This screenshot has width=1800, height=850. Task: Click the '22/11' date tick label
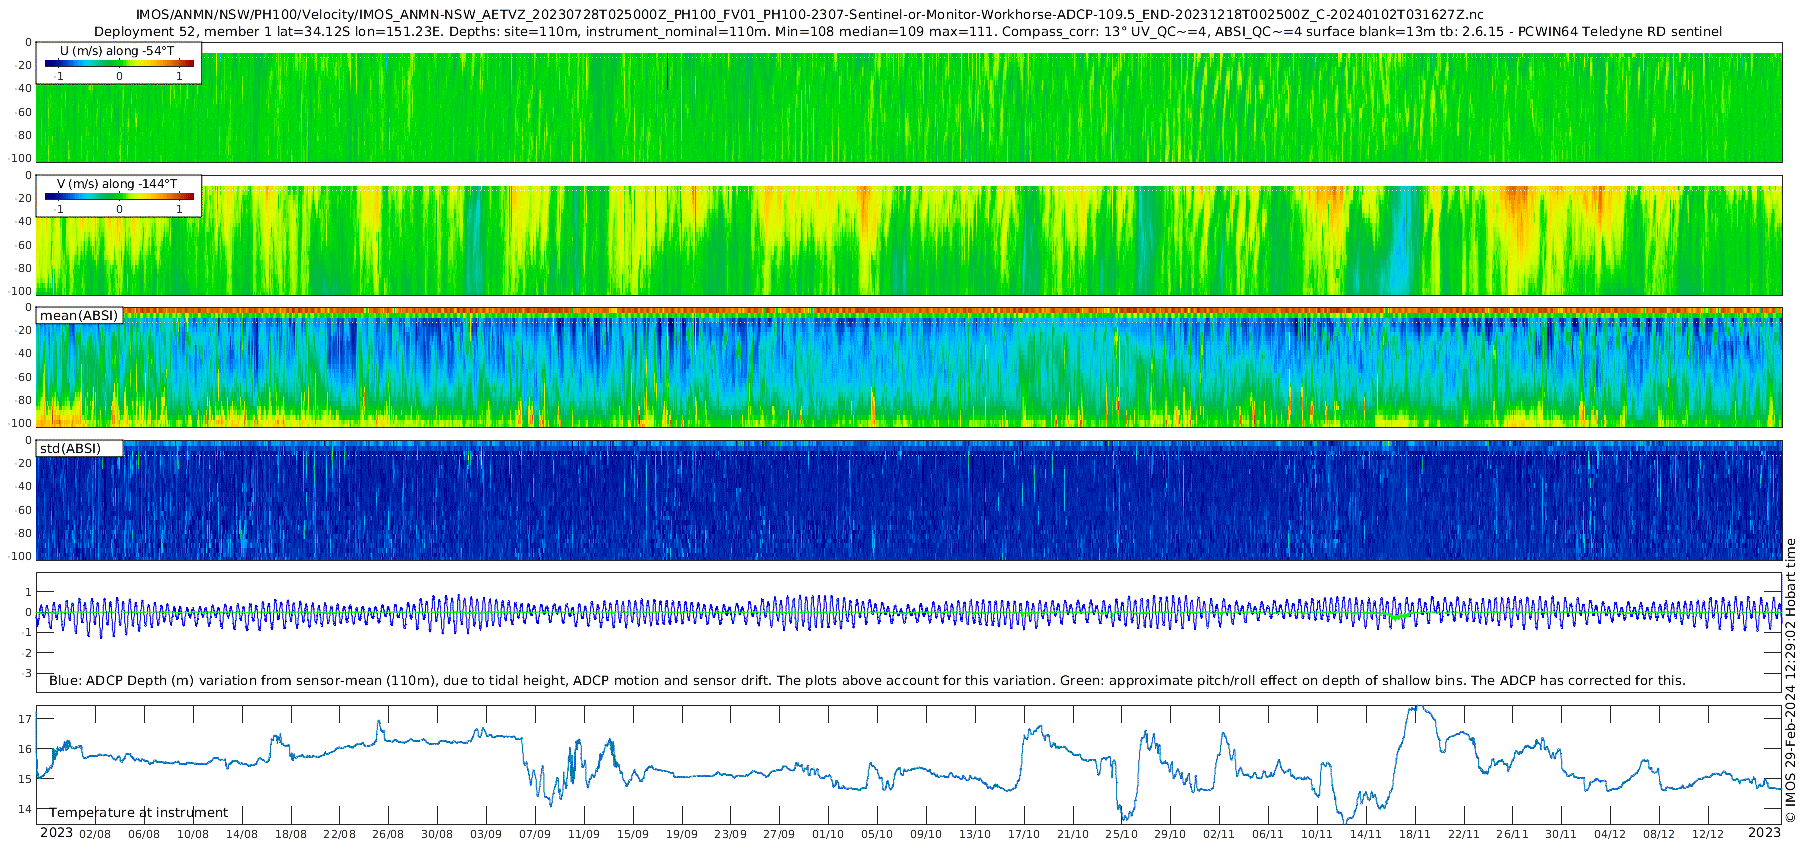pos(1464,834)
